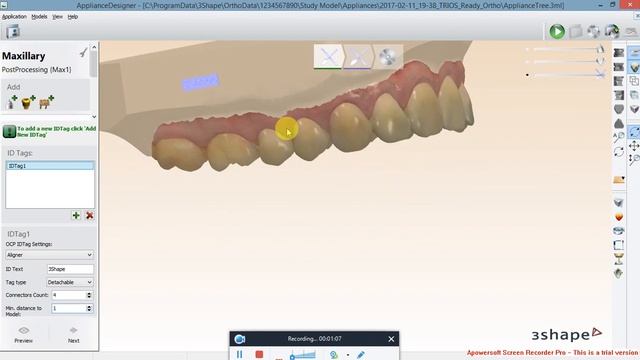The image size is (640, 360).
Task: Open the View menu
Action: (58, 17)
